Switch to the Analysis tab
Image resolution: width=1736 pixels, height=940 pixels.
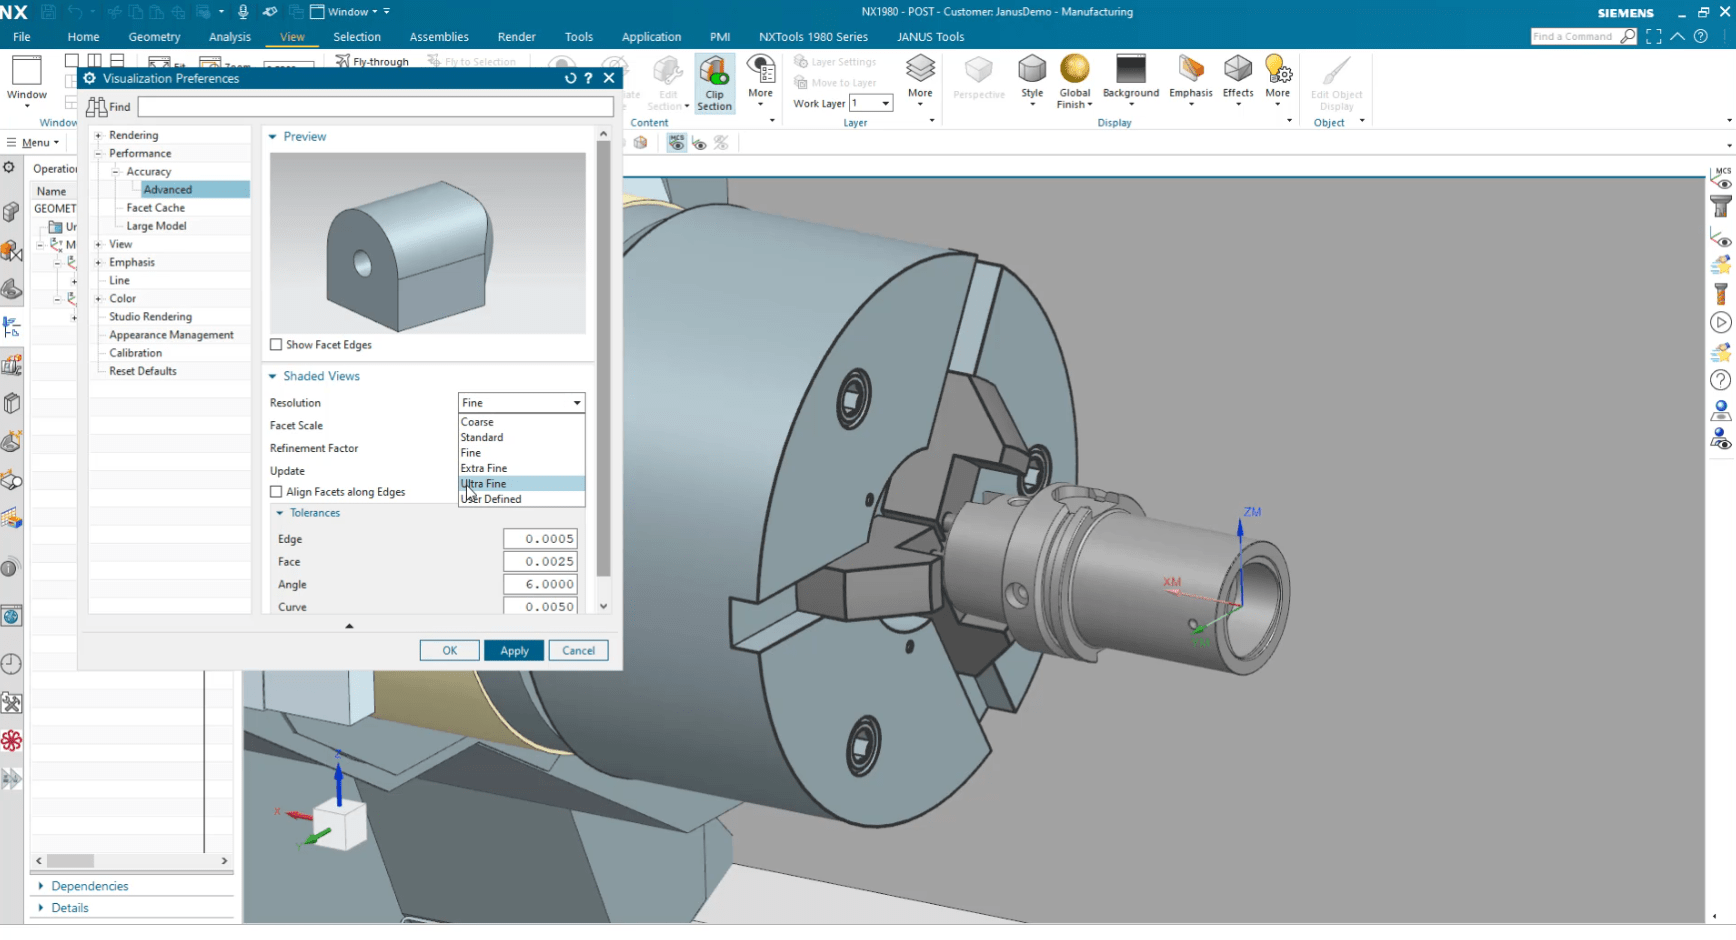pos(230,37)
